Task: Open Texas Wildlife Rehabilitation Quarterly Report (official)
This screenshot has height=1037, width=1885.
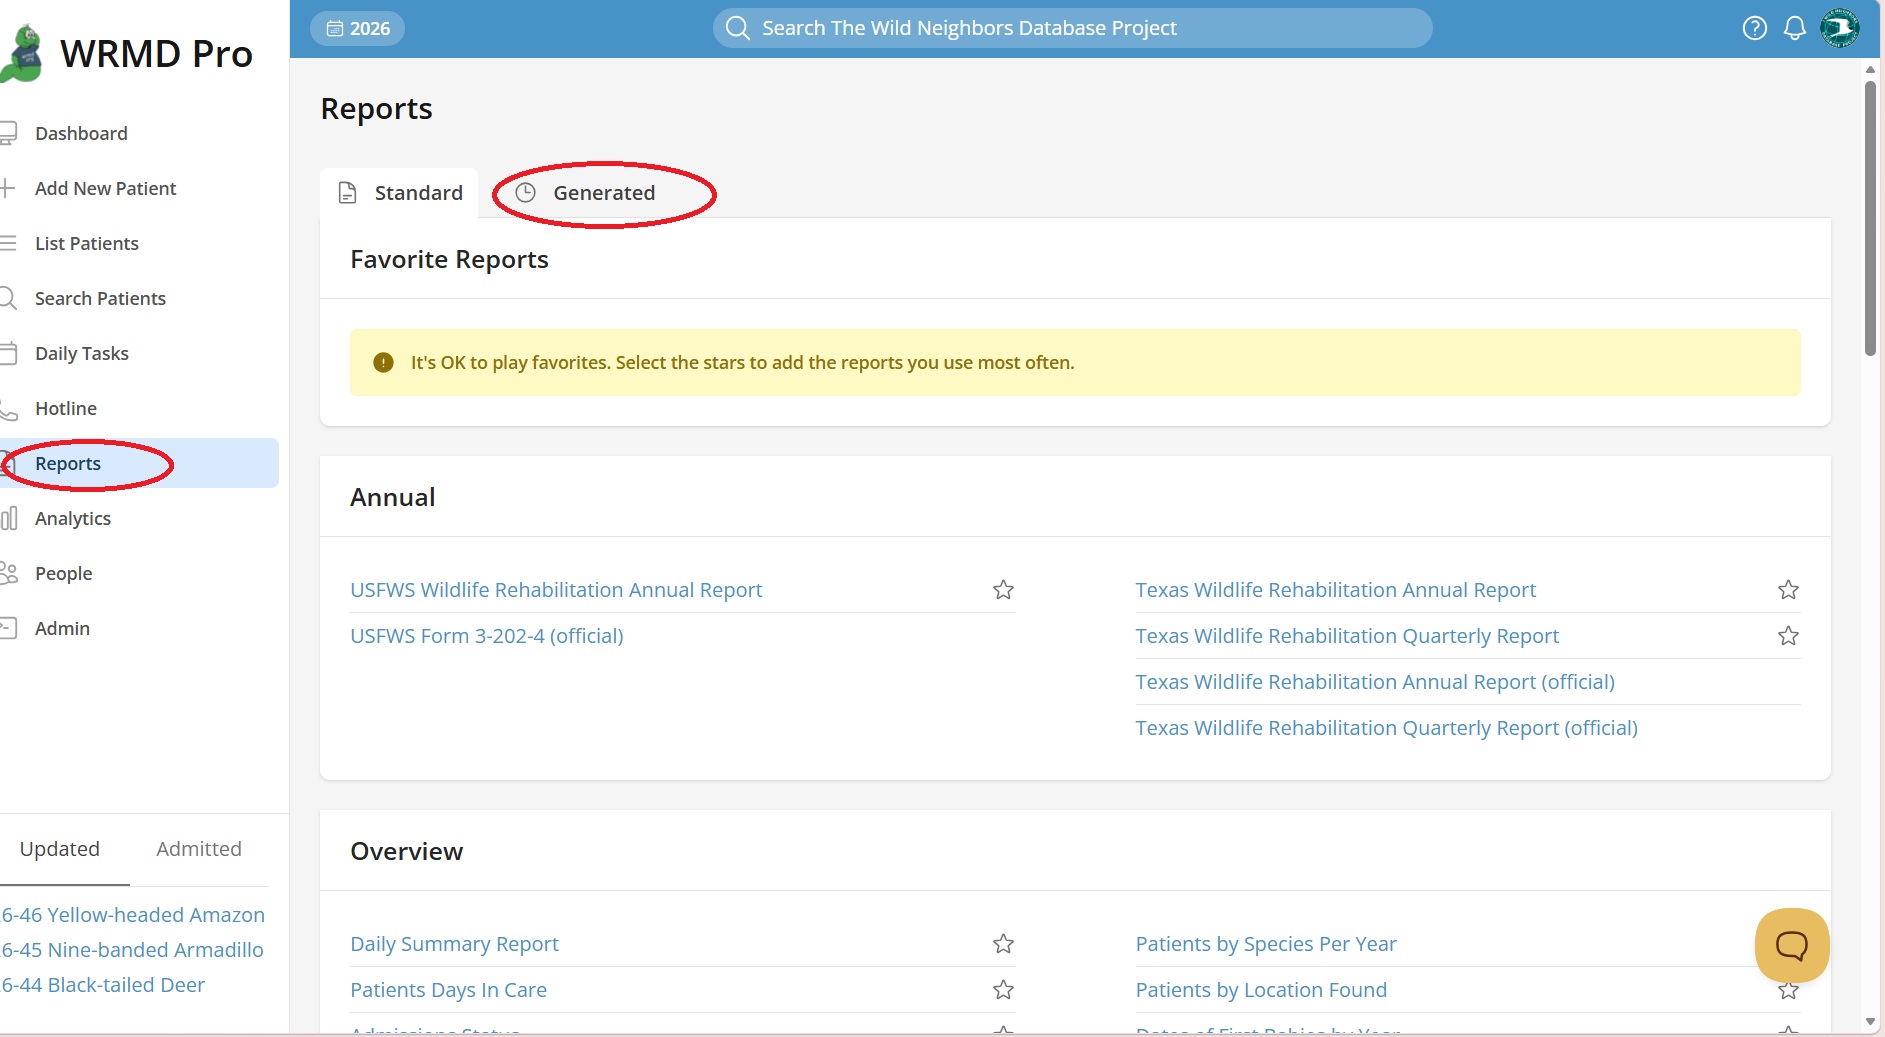Action: [1386, 728]
